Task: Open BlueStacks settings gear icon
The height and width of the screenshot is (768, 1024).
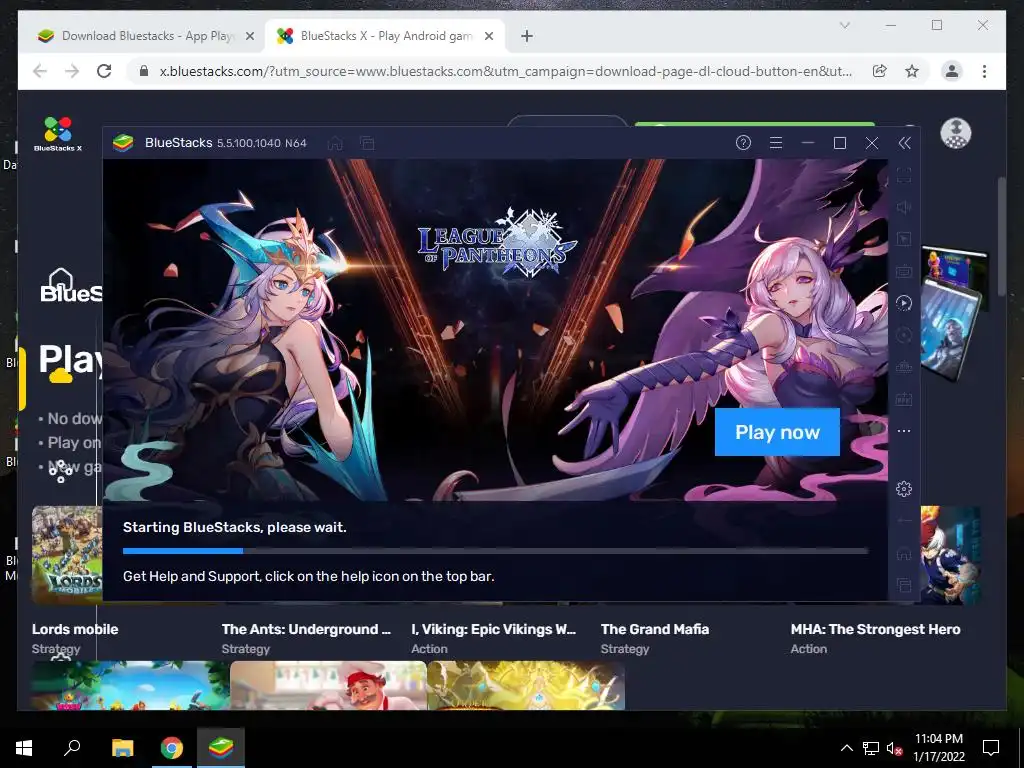Action: (x=904, y=488)
